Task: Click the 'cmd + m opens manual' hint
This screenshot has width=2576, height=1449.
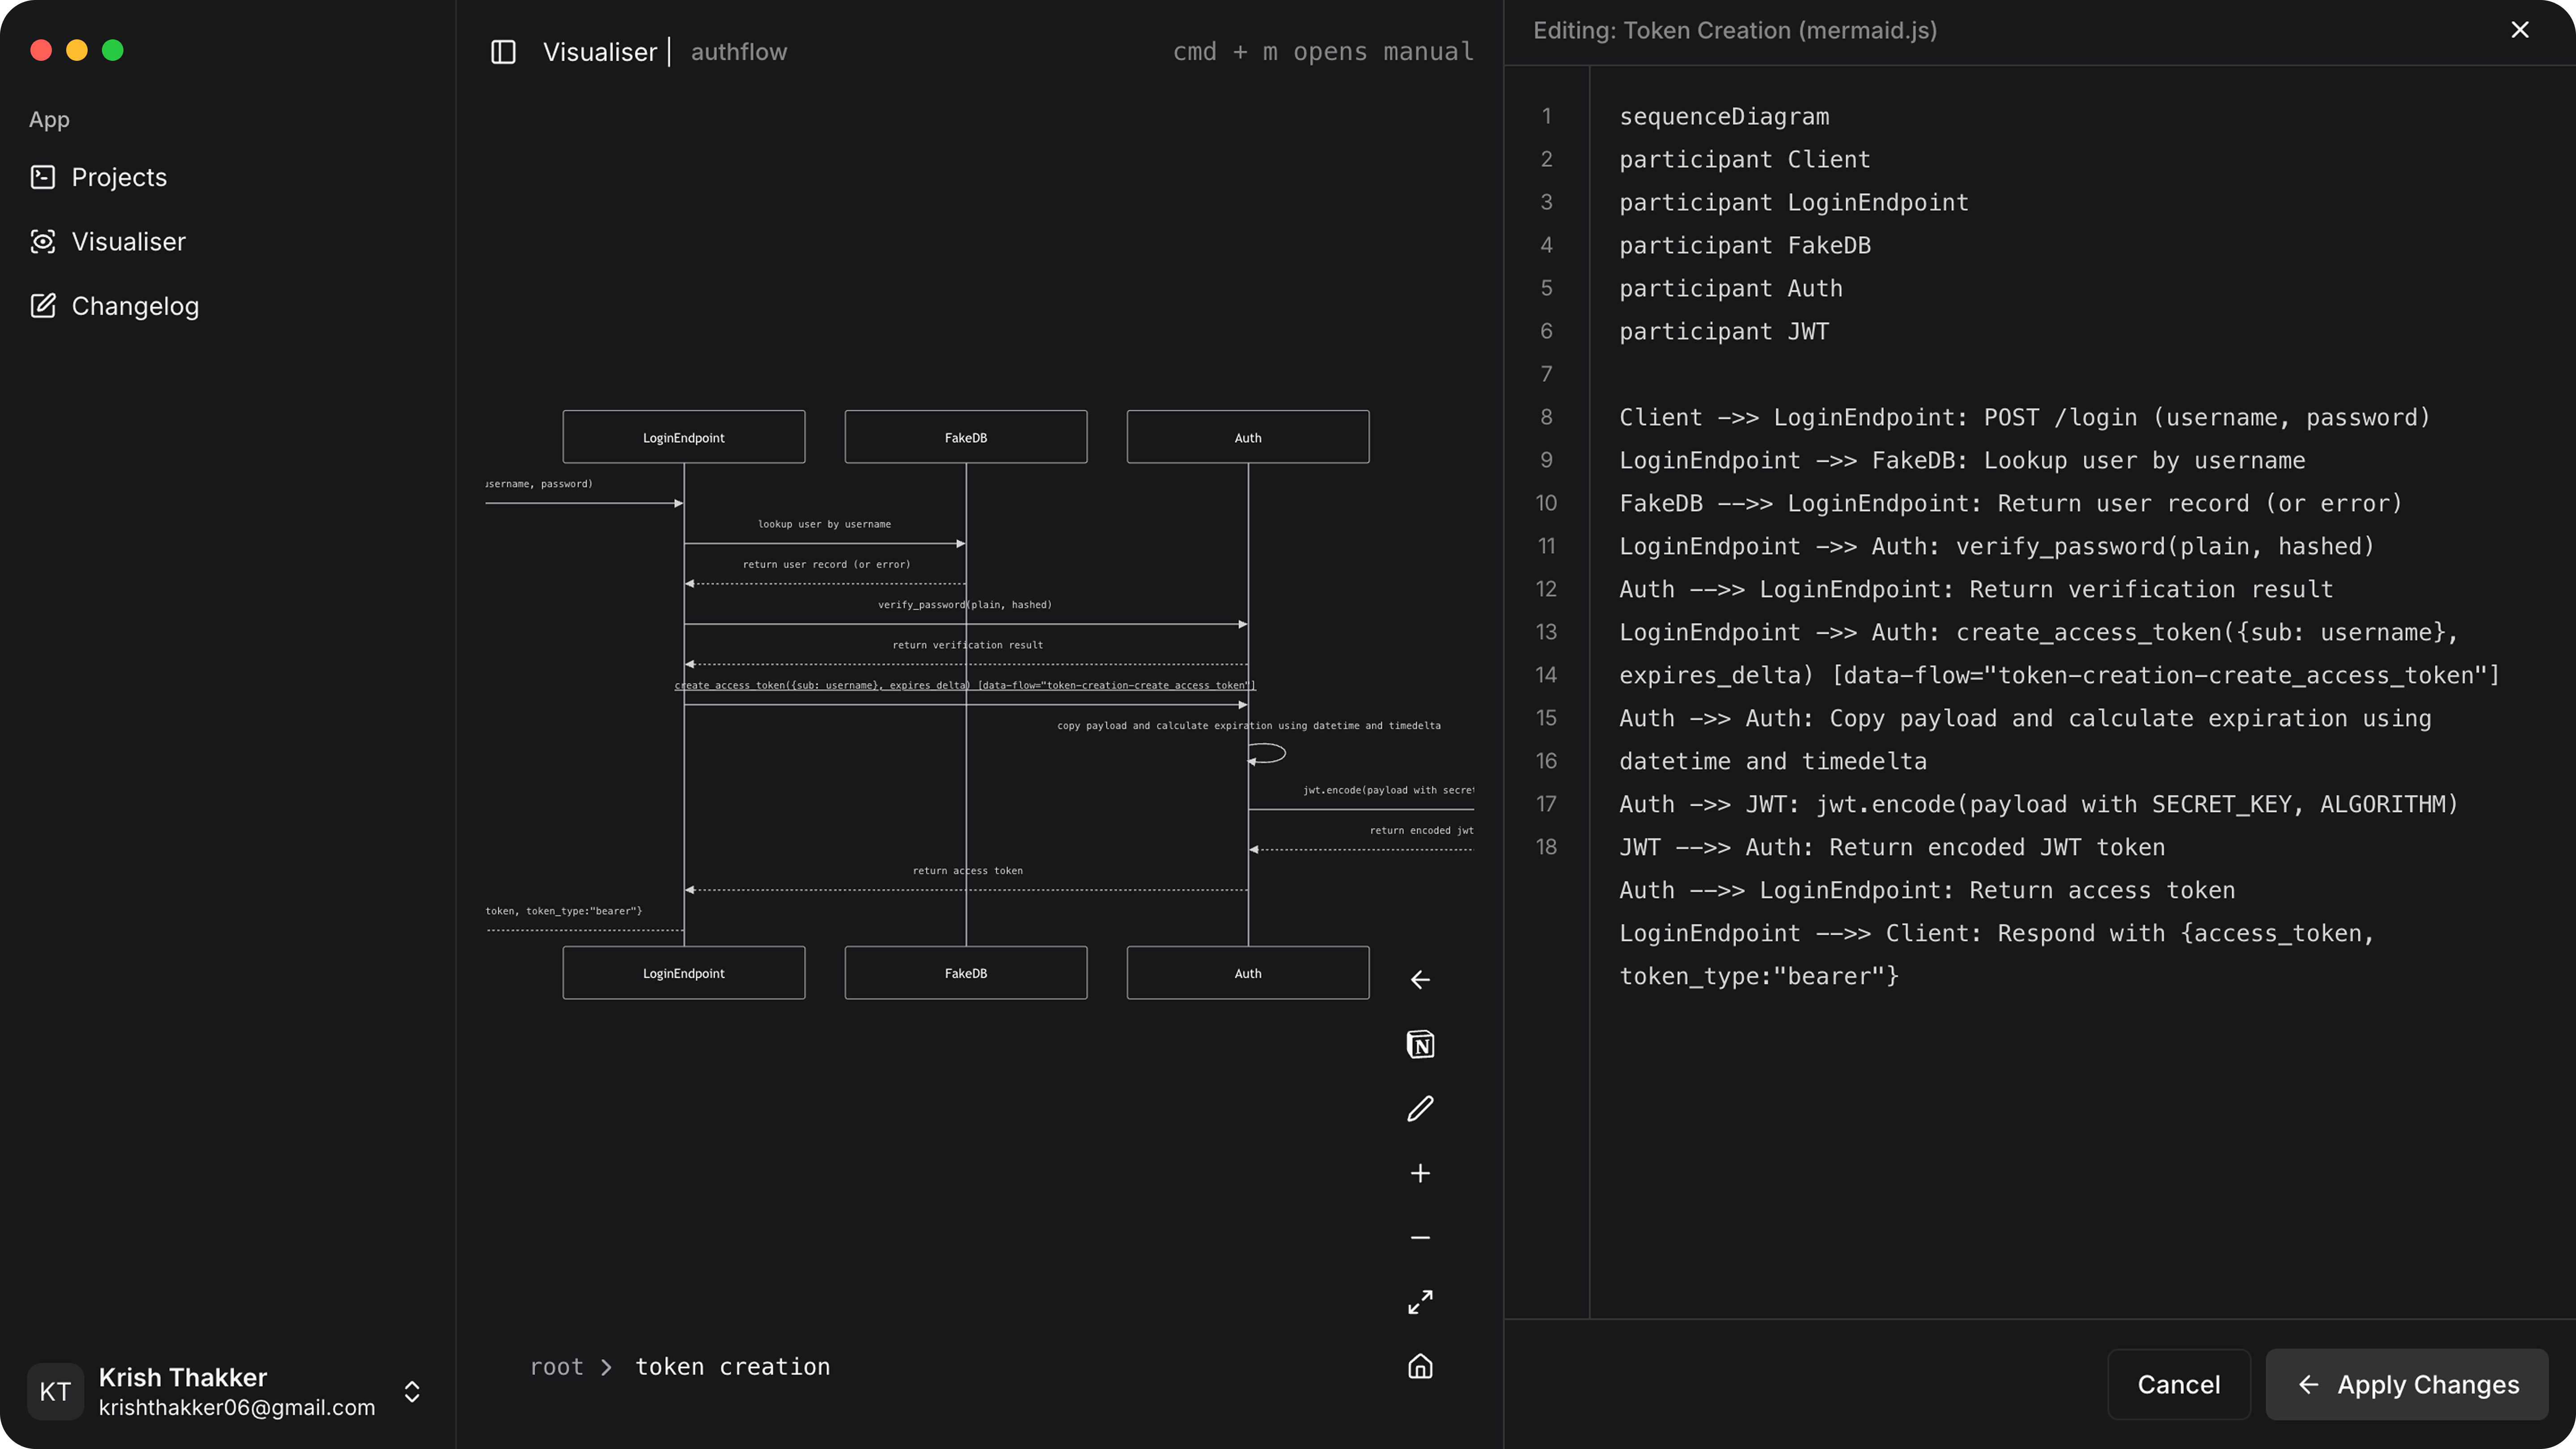Action: pyautogui.click(x=1323, y=52)
